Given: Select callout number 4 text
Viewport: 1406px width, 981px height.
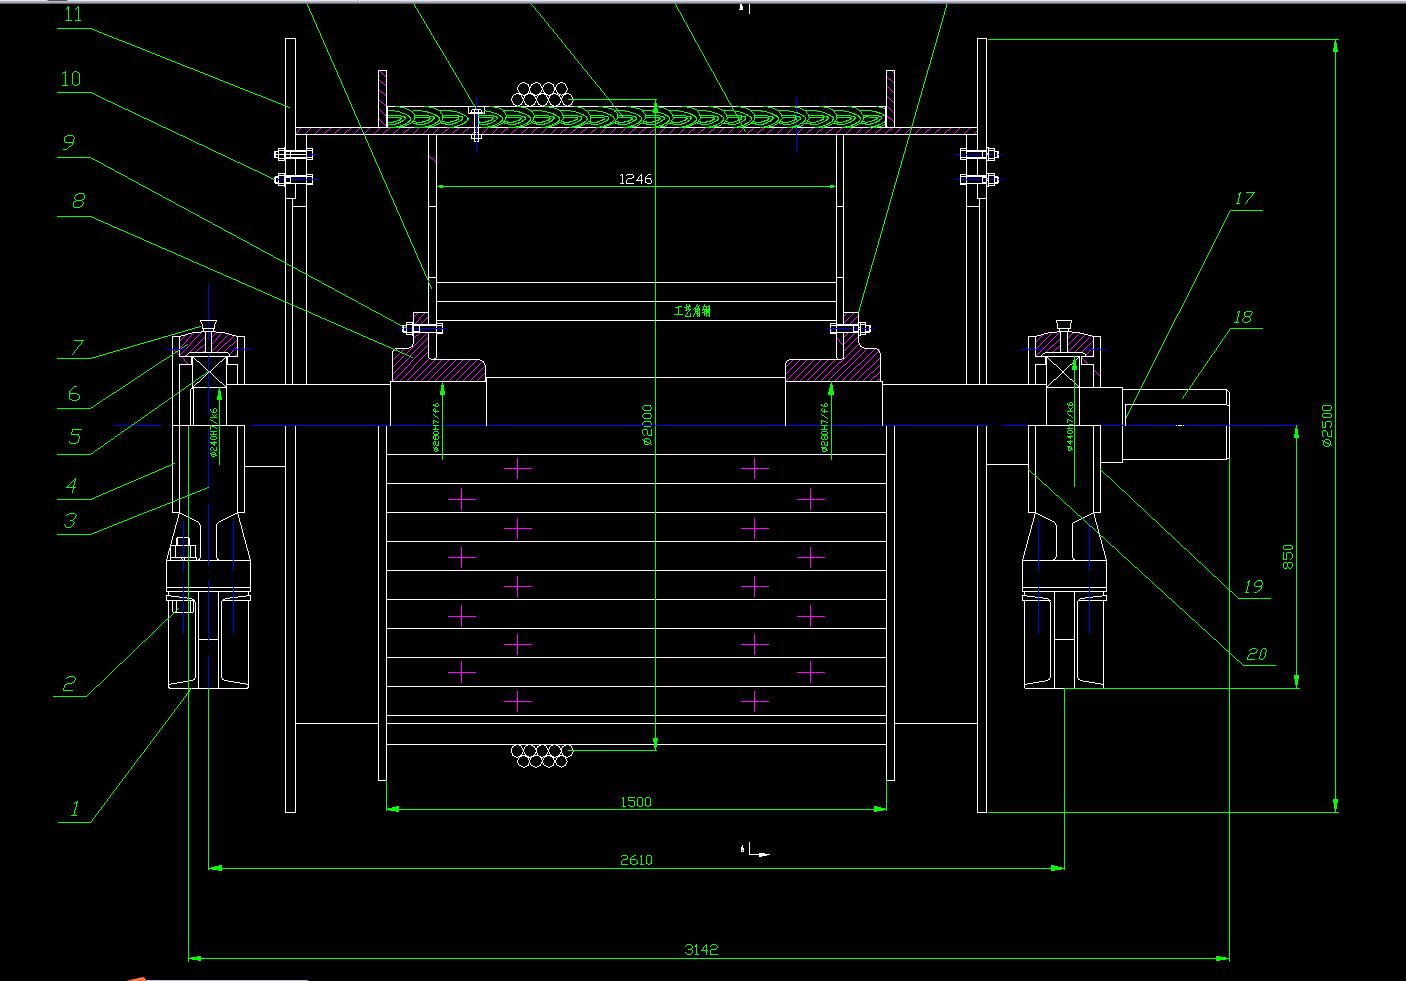Looking at the screenshot, I should 71,486.
